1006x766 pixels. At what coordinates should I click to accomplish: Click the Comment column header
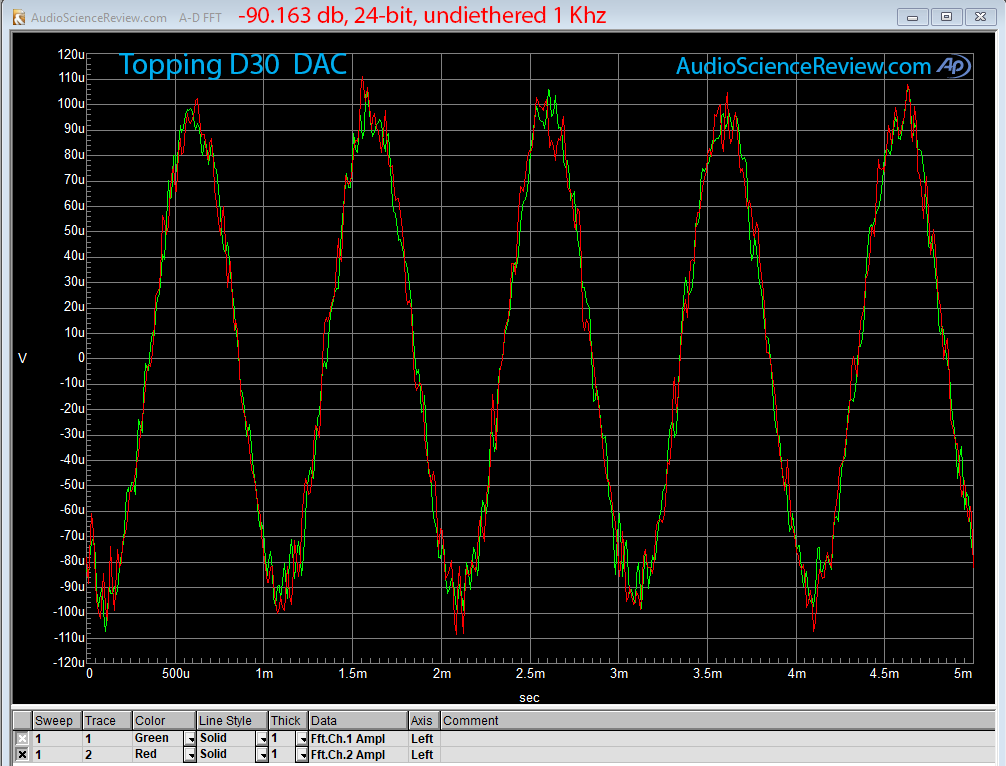(x=717, y=720)
